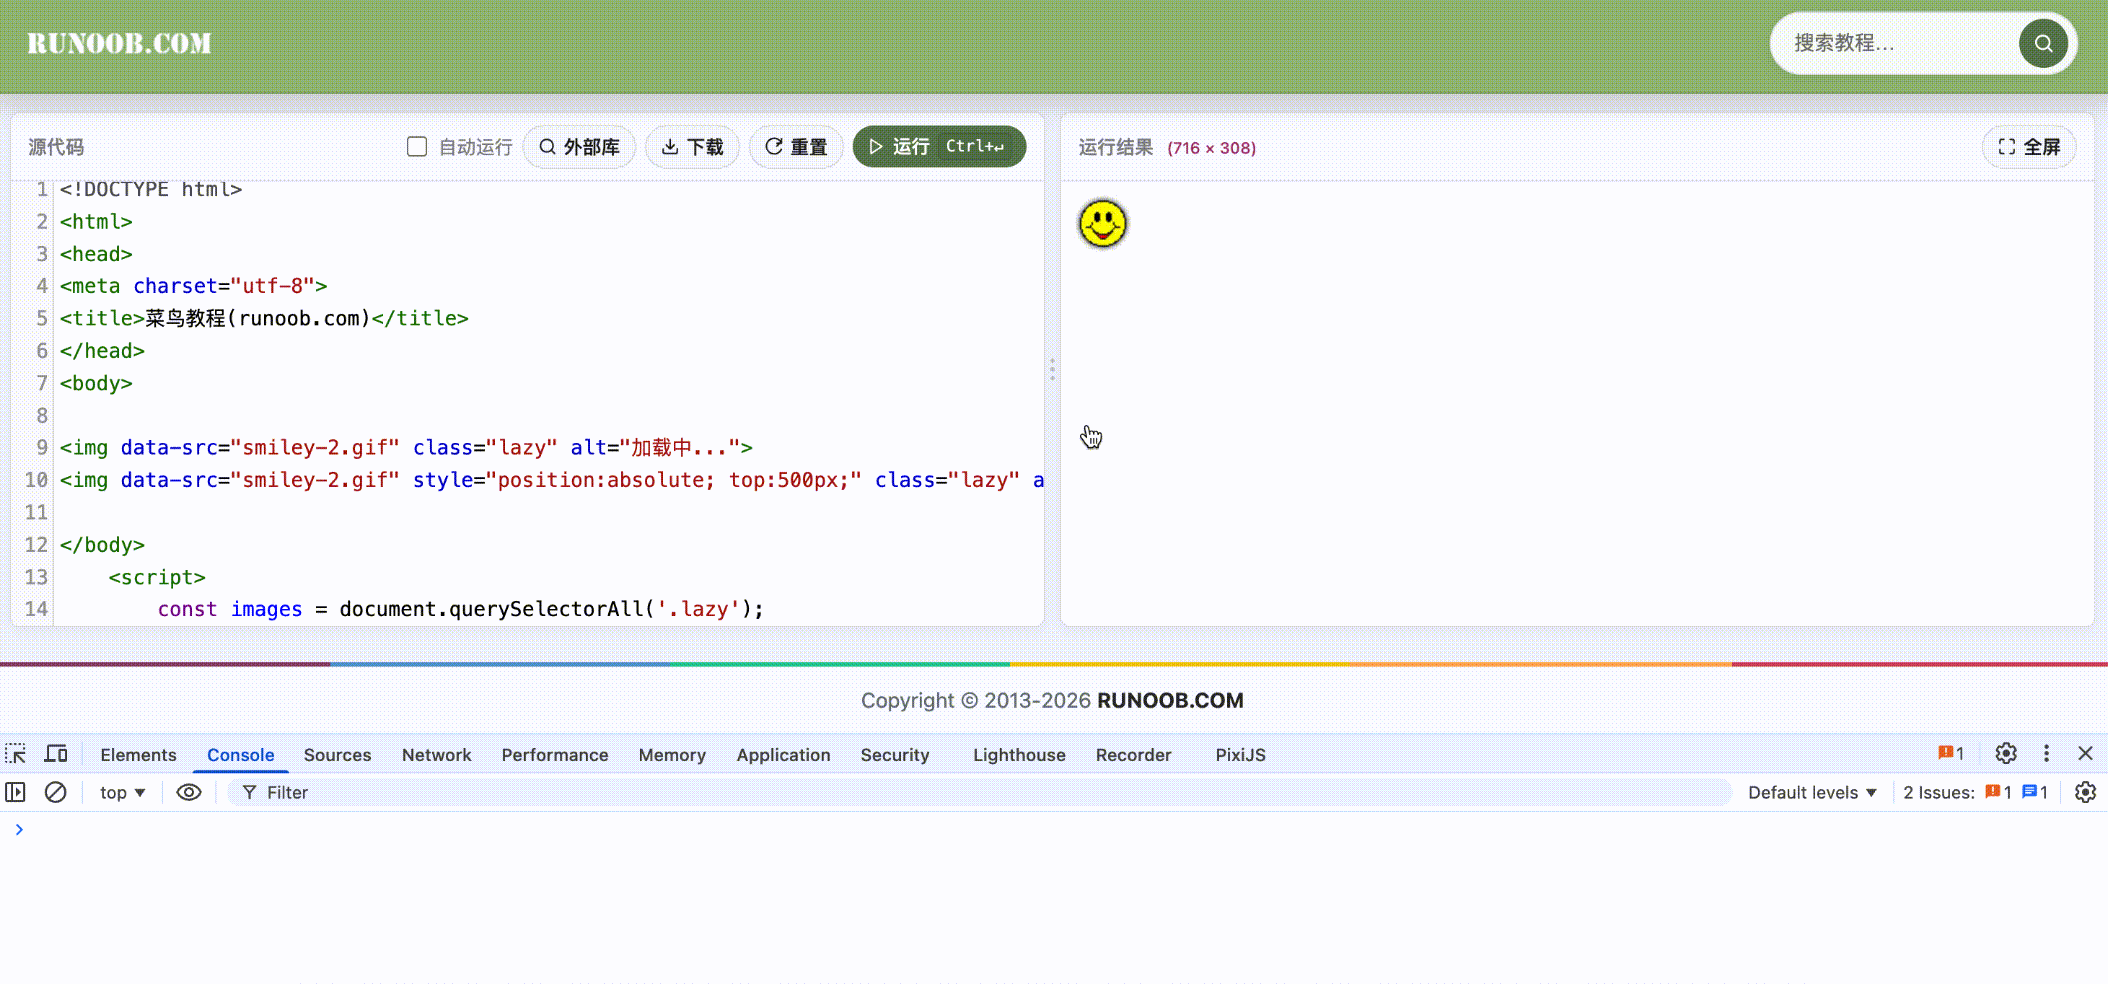The height and width of the screenshot is (984, 2108).
Task: Close the DevTools panel
Action: (2085, 754)
